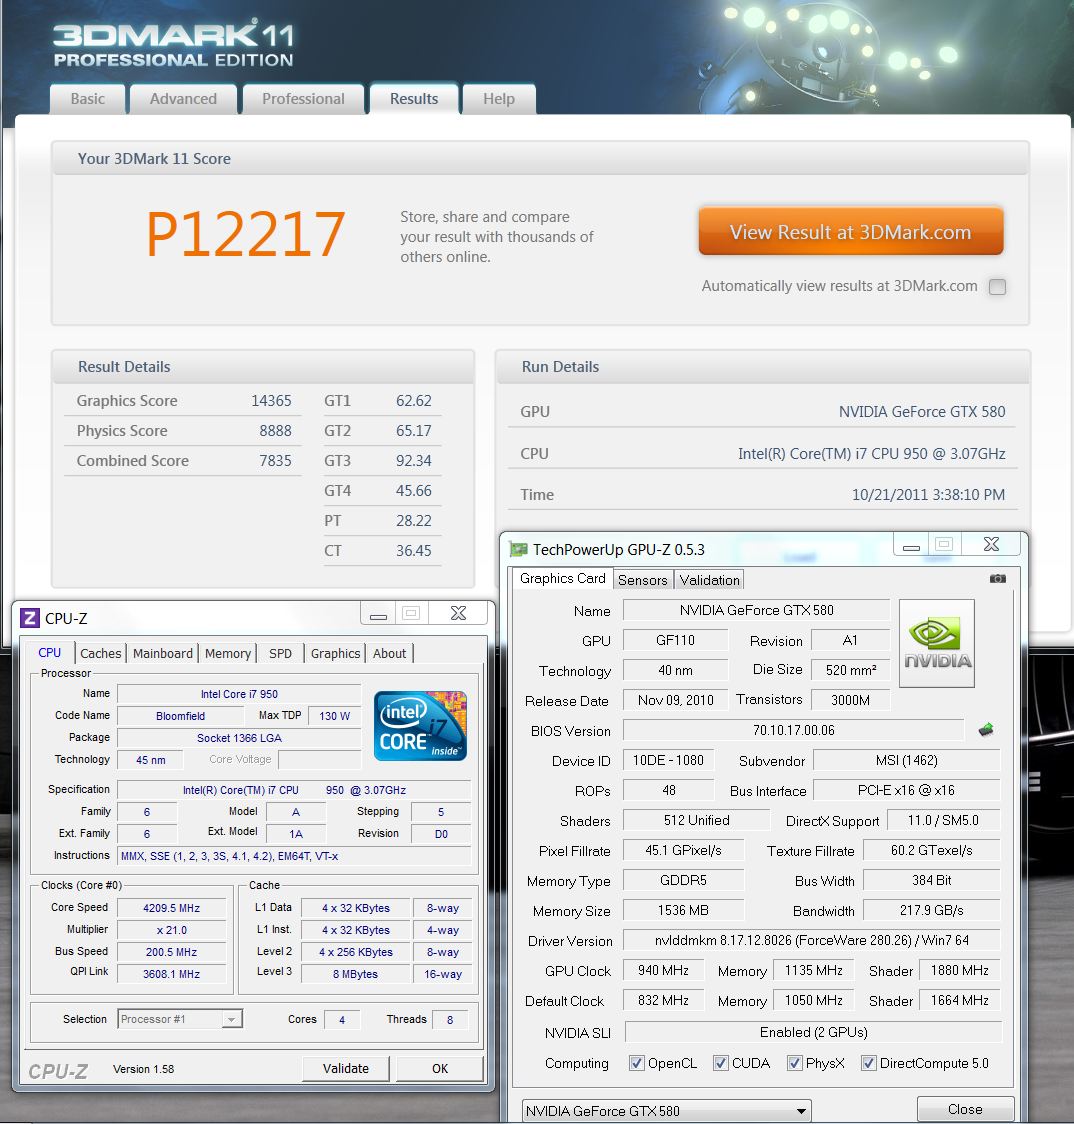The height and width of the screenshot is (1124, 1074).
Task: Click the Package Socket 1366 LGA value
Action: [x=239, y=738]
